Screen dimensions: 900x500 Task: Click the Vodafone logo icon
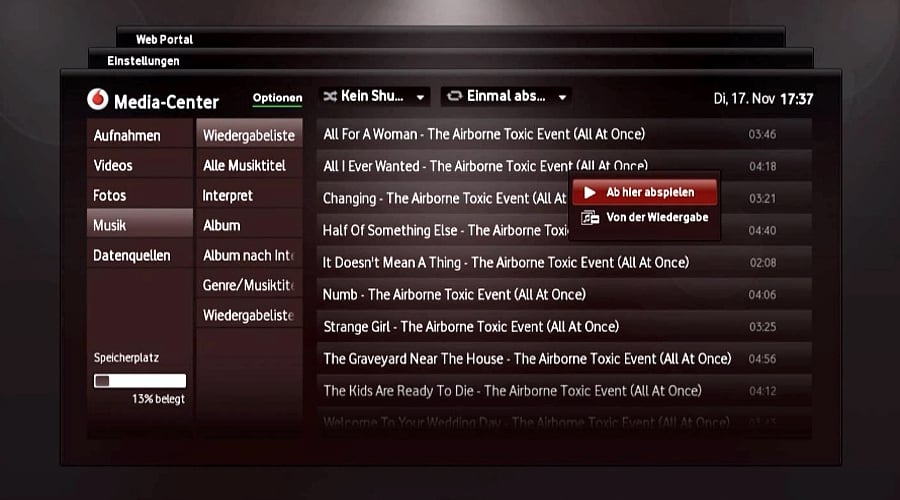click(98, 100)
